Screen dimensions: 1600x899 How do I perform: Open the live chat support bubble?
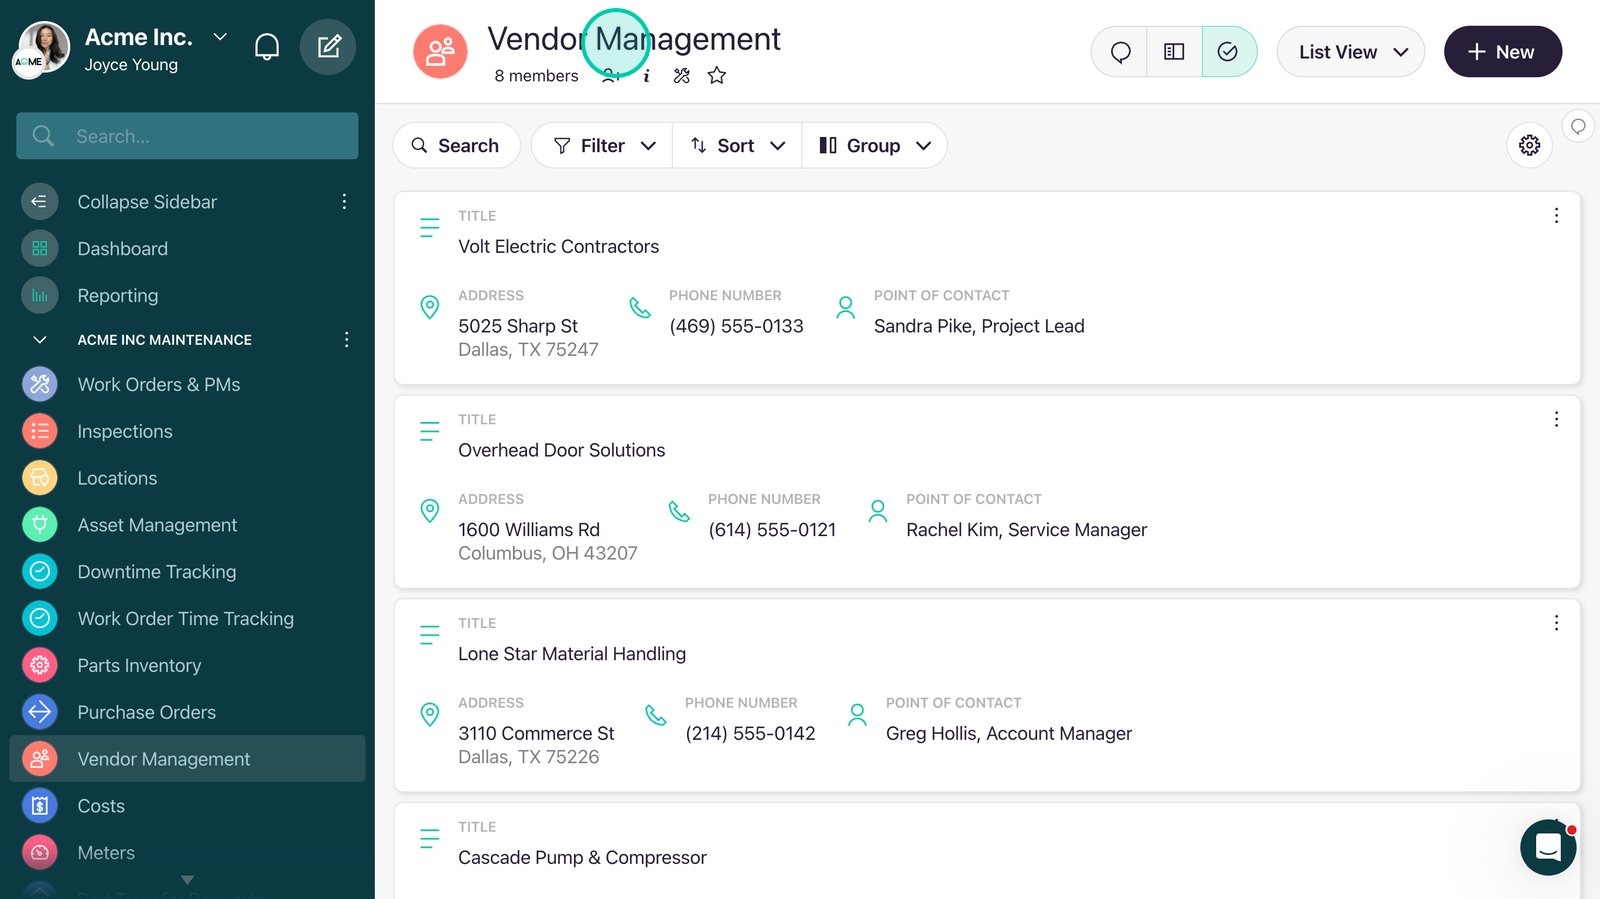[1548, 847]
